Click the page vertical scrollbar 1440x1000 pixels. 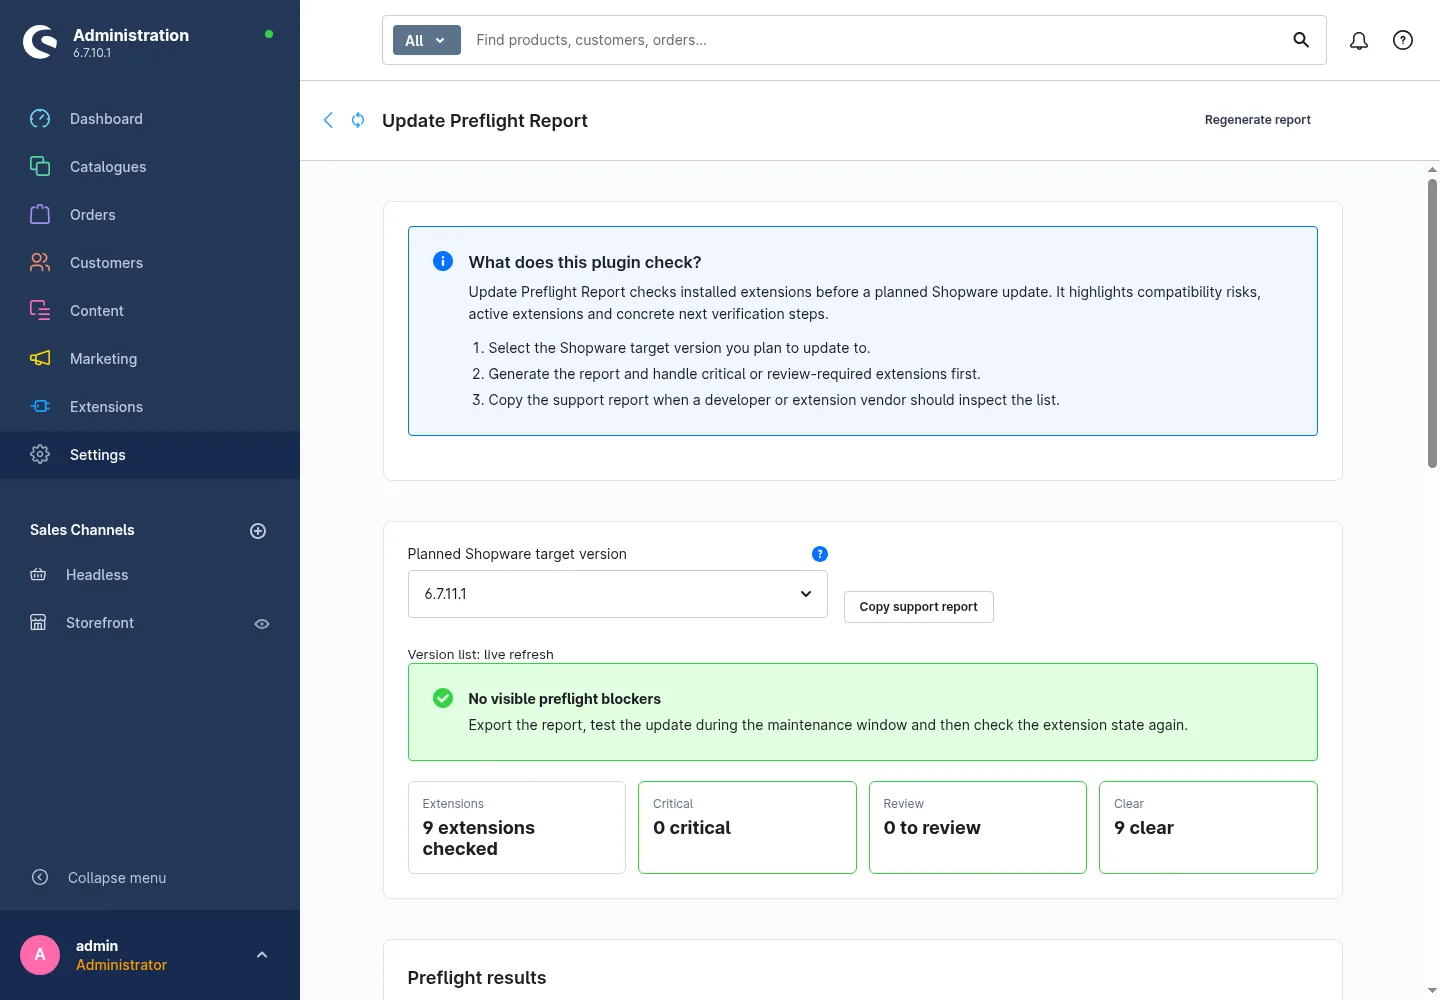pos(1432,322)
